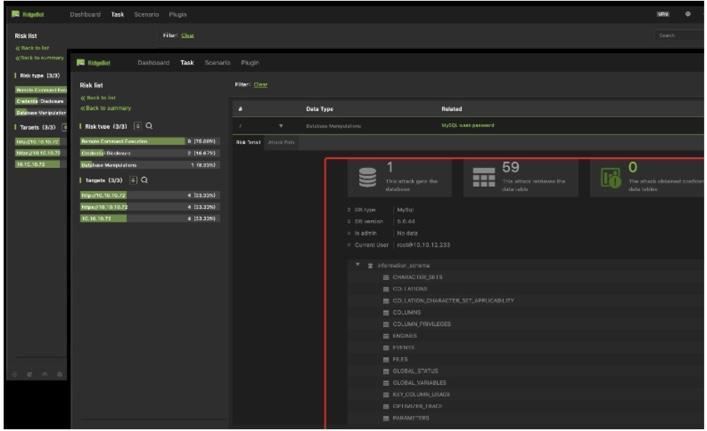Click the RidgeBot logo in back window
The image size is (707, 431).
pos(28,14)
